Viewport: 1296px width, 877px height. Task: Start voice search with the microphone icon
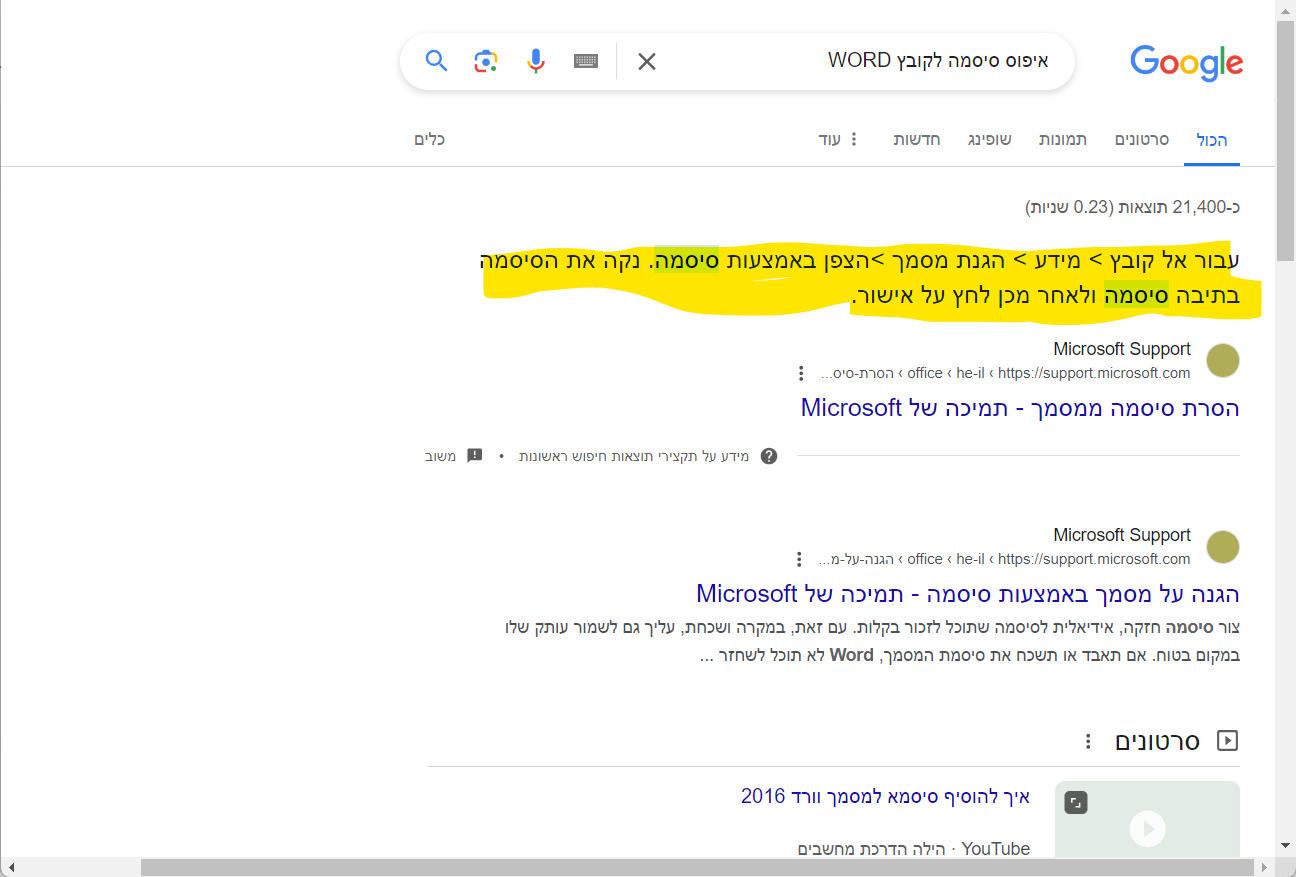point(536,61)
